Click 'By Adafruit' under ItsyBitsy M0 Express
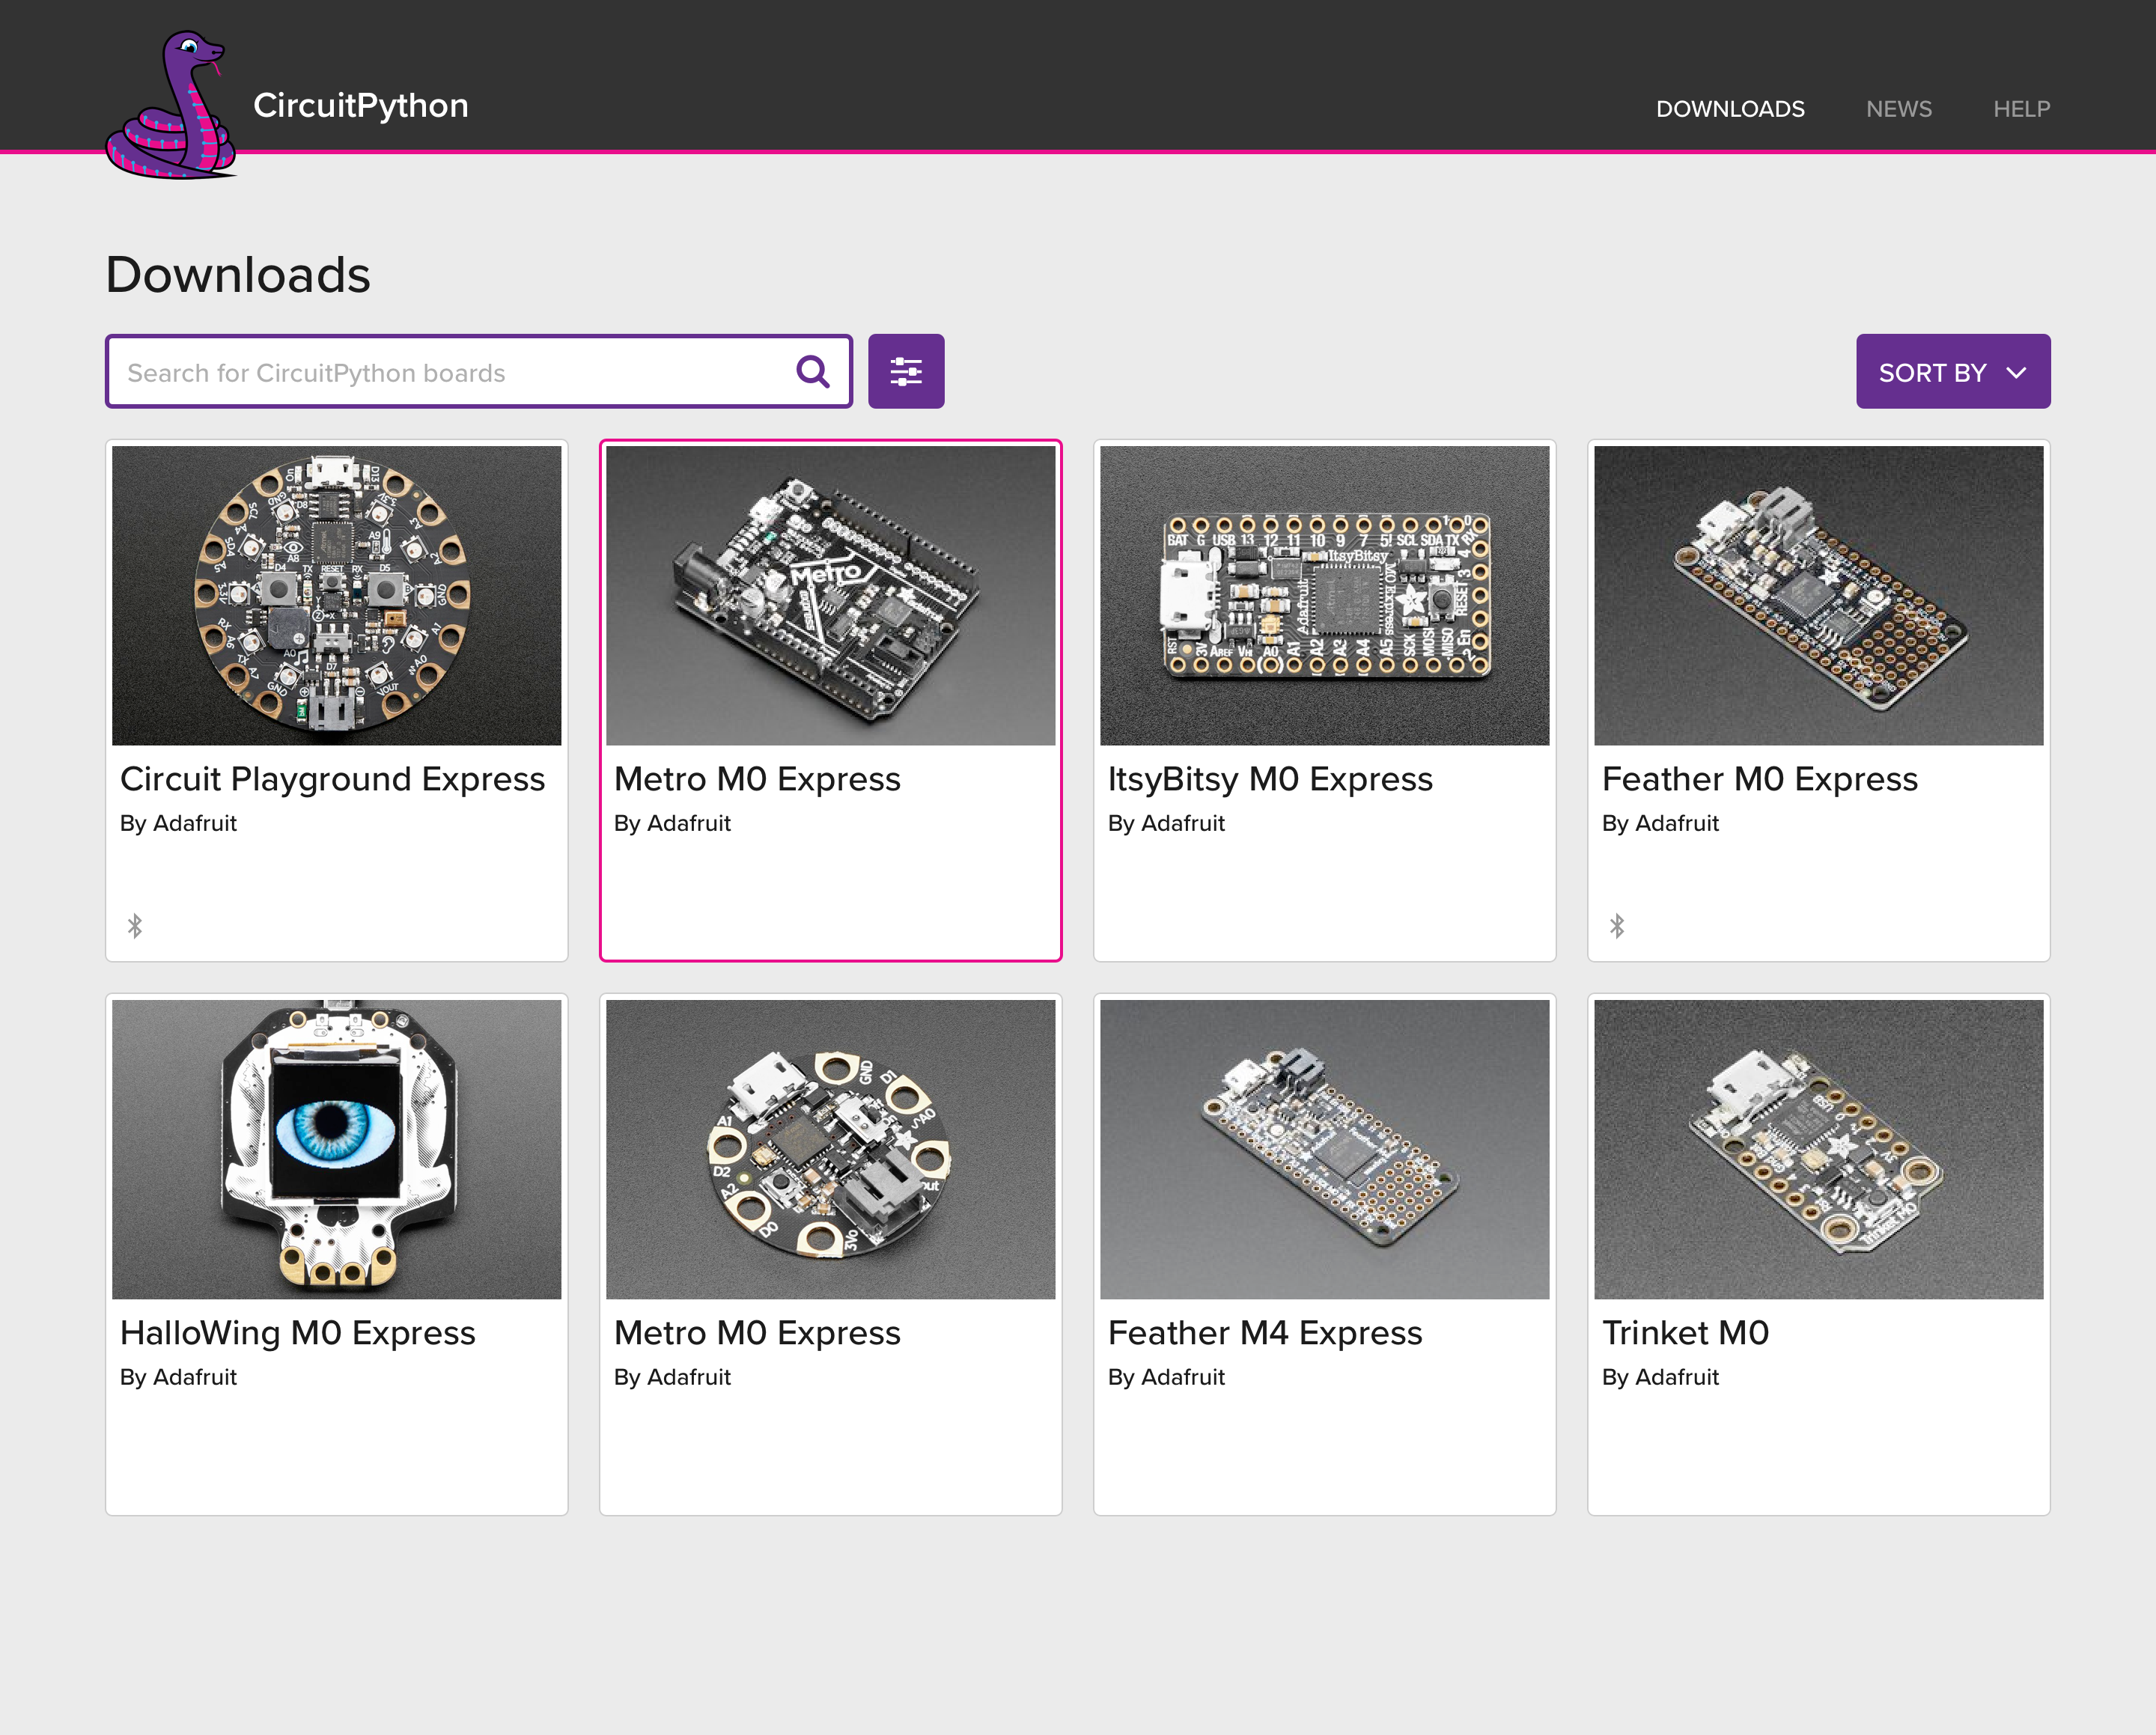 (x=1166, y=823)
